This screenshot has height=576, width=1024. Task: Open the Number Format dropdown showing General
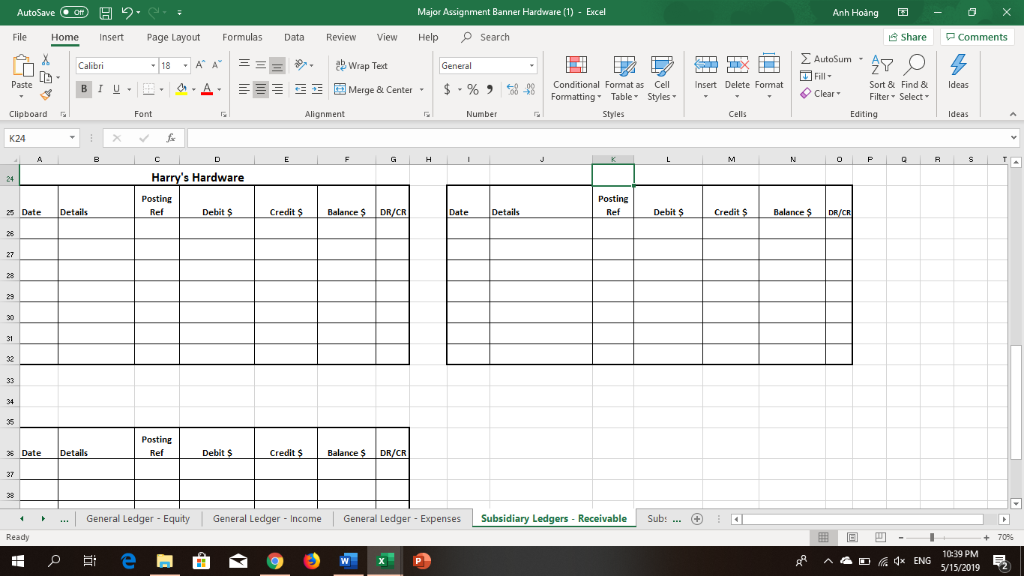pyautogui.click(x=487, y=64)
